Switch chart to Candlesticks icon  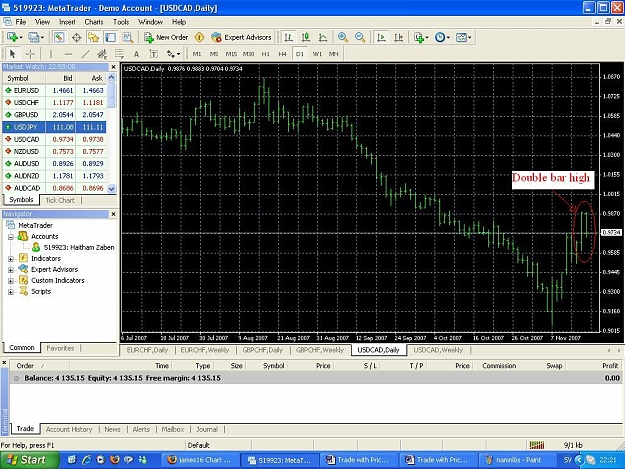(306, 37)
